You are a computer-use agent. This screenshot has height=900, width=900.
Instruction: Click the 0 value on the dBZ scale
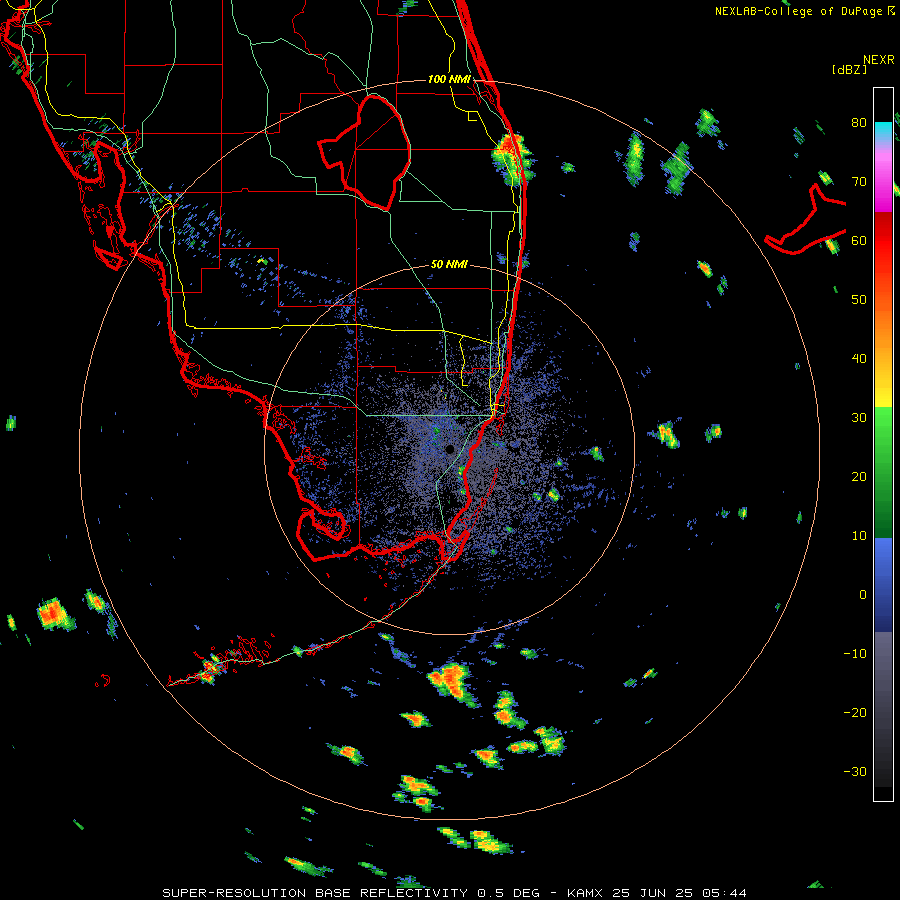pos(863,595)
